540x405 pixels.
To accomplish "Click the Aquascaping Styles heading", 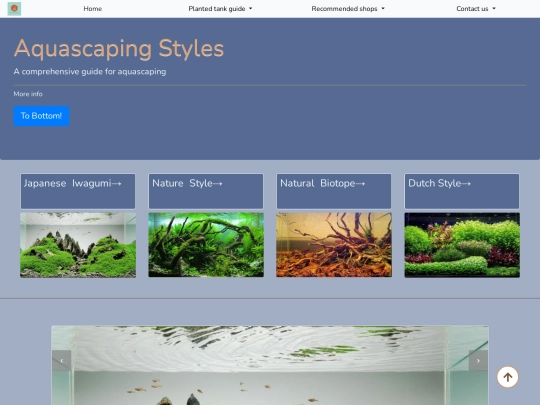I will click(119, 48).
